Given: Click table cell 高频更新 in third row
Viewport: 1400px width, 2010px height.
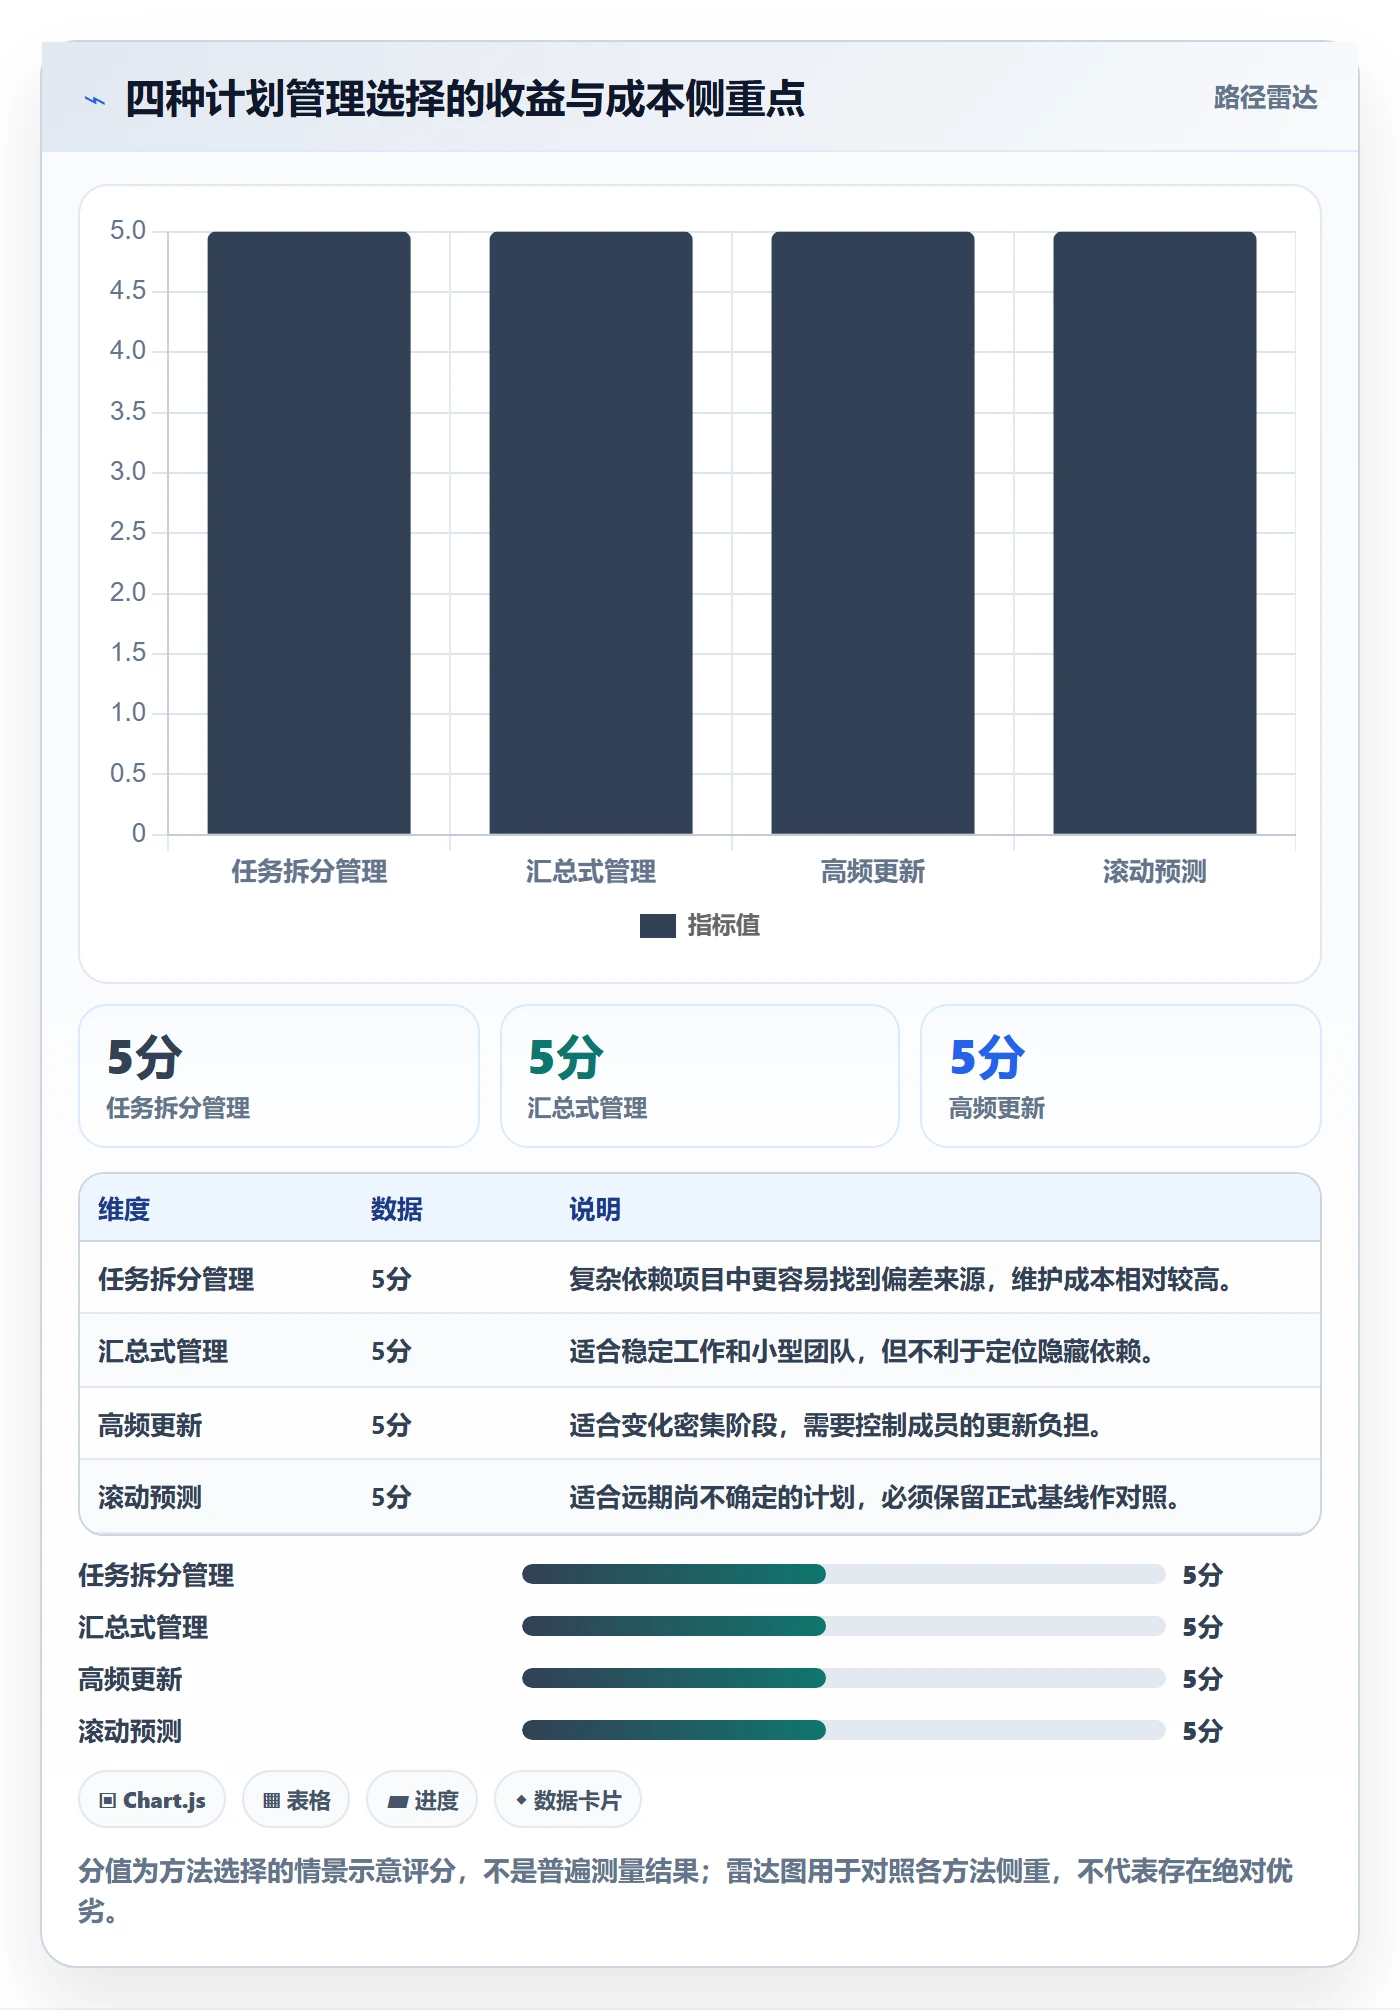Looking at the screenshot, I should click(x=150, y=1425).
